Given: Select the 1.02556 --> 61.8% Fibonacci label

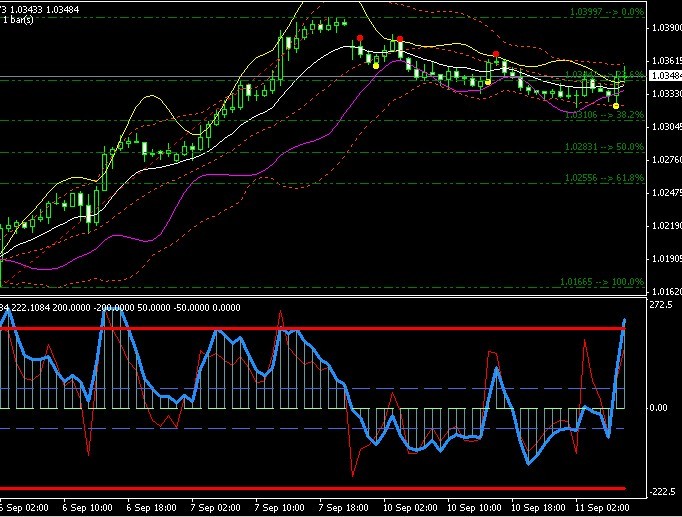Looking at the screenshot, I should click(604, 178).
